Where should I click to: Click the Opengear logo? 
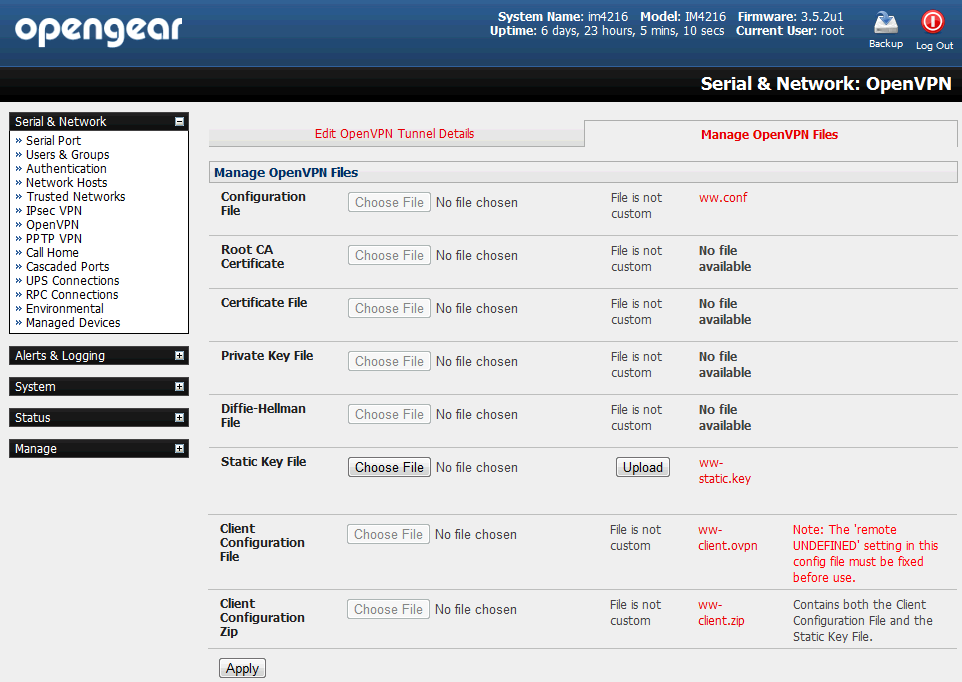coord(98,30)
